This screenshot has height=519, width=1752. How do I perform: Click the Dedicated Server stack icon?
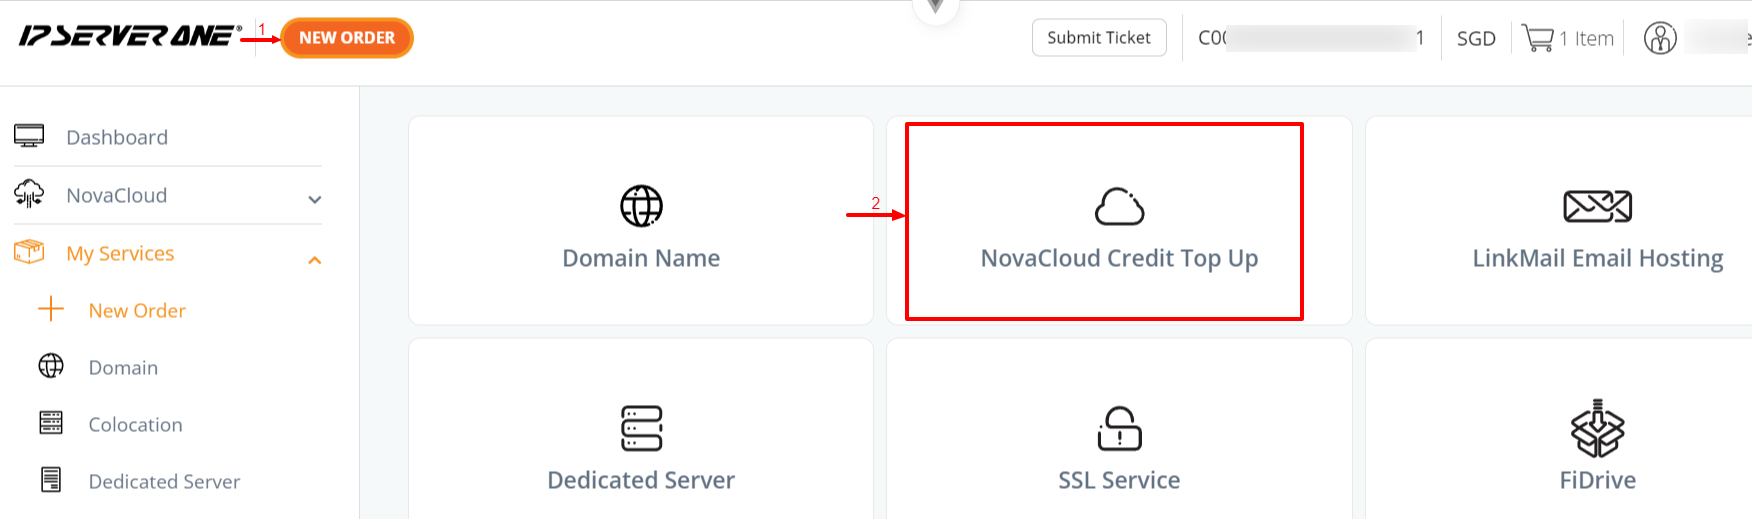[641, 428]
